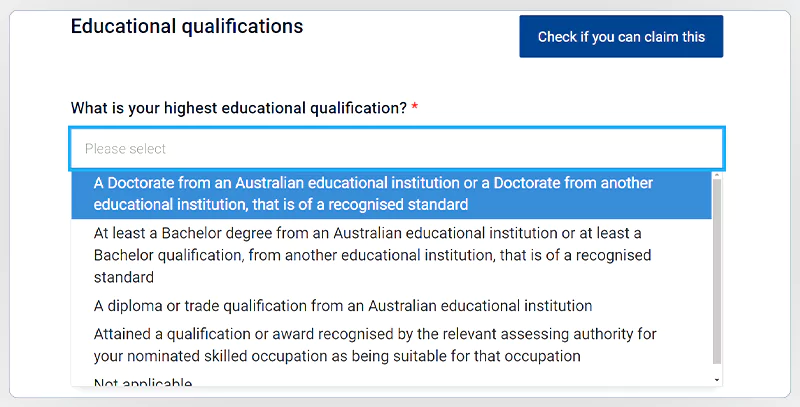
Task: Click the dropdown list's scroll down arrow
Action: (x=716, y=380)
